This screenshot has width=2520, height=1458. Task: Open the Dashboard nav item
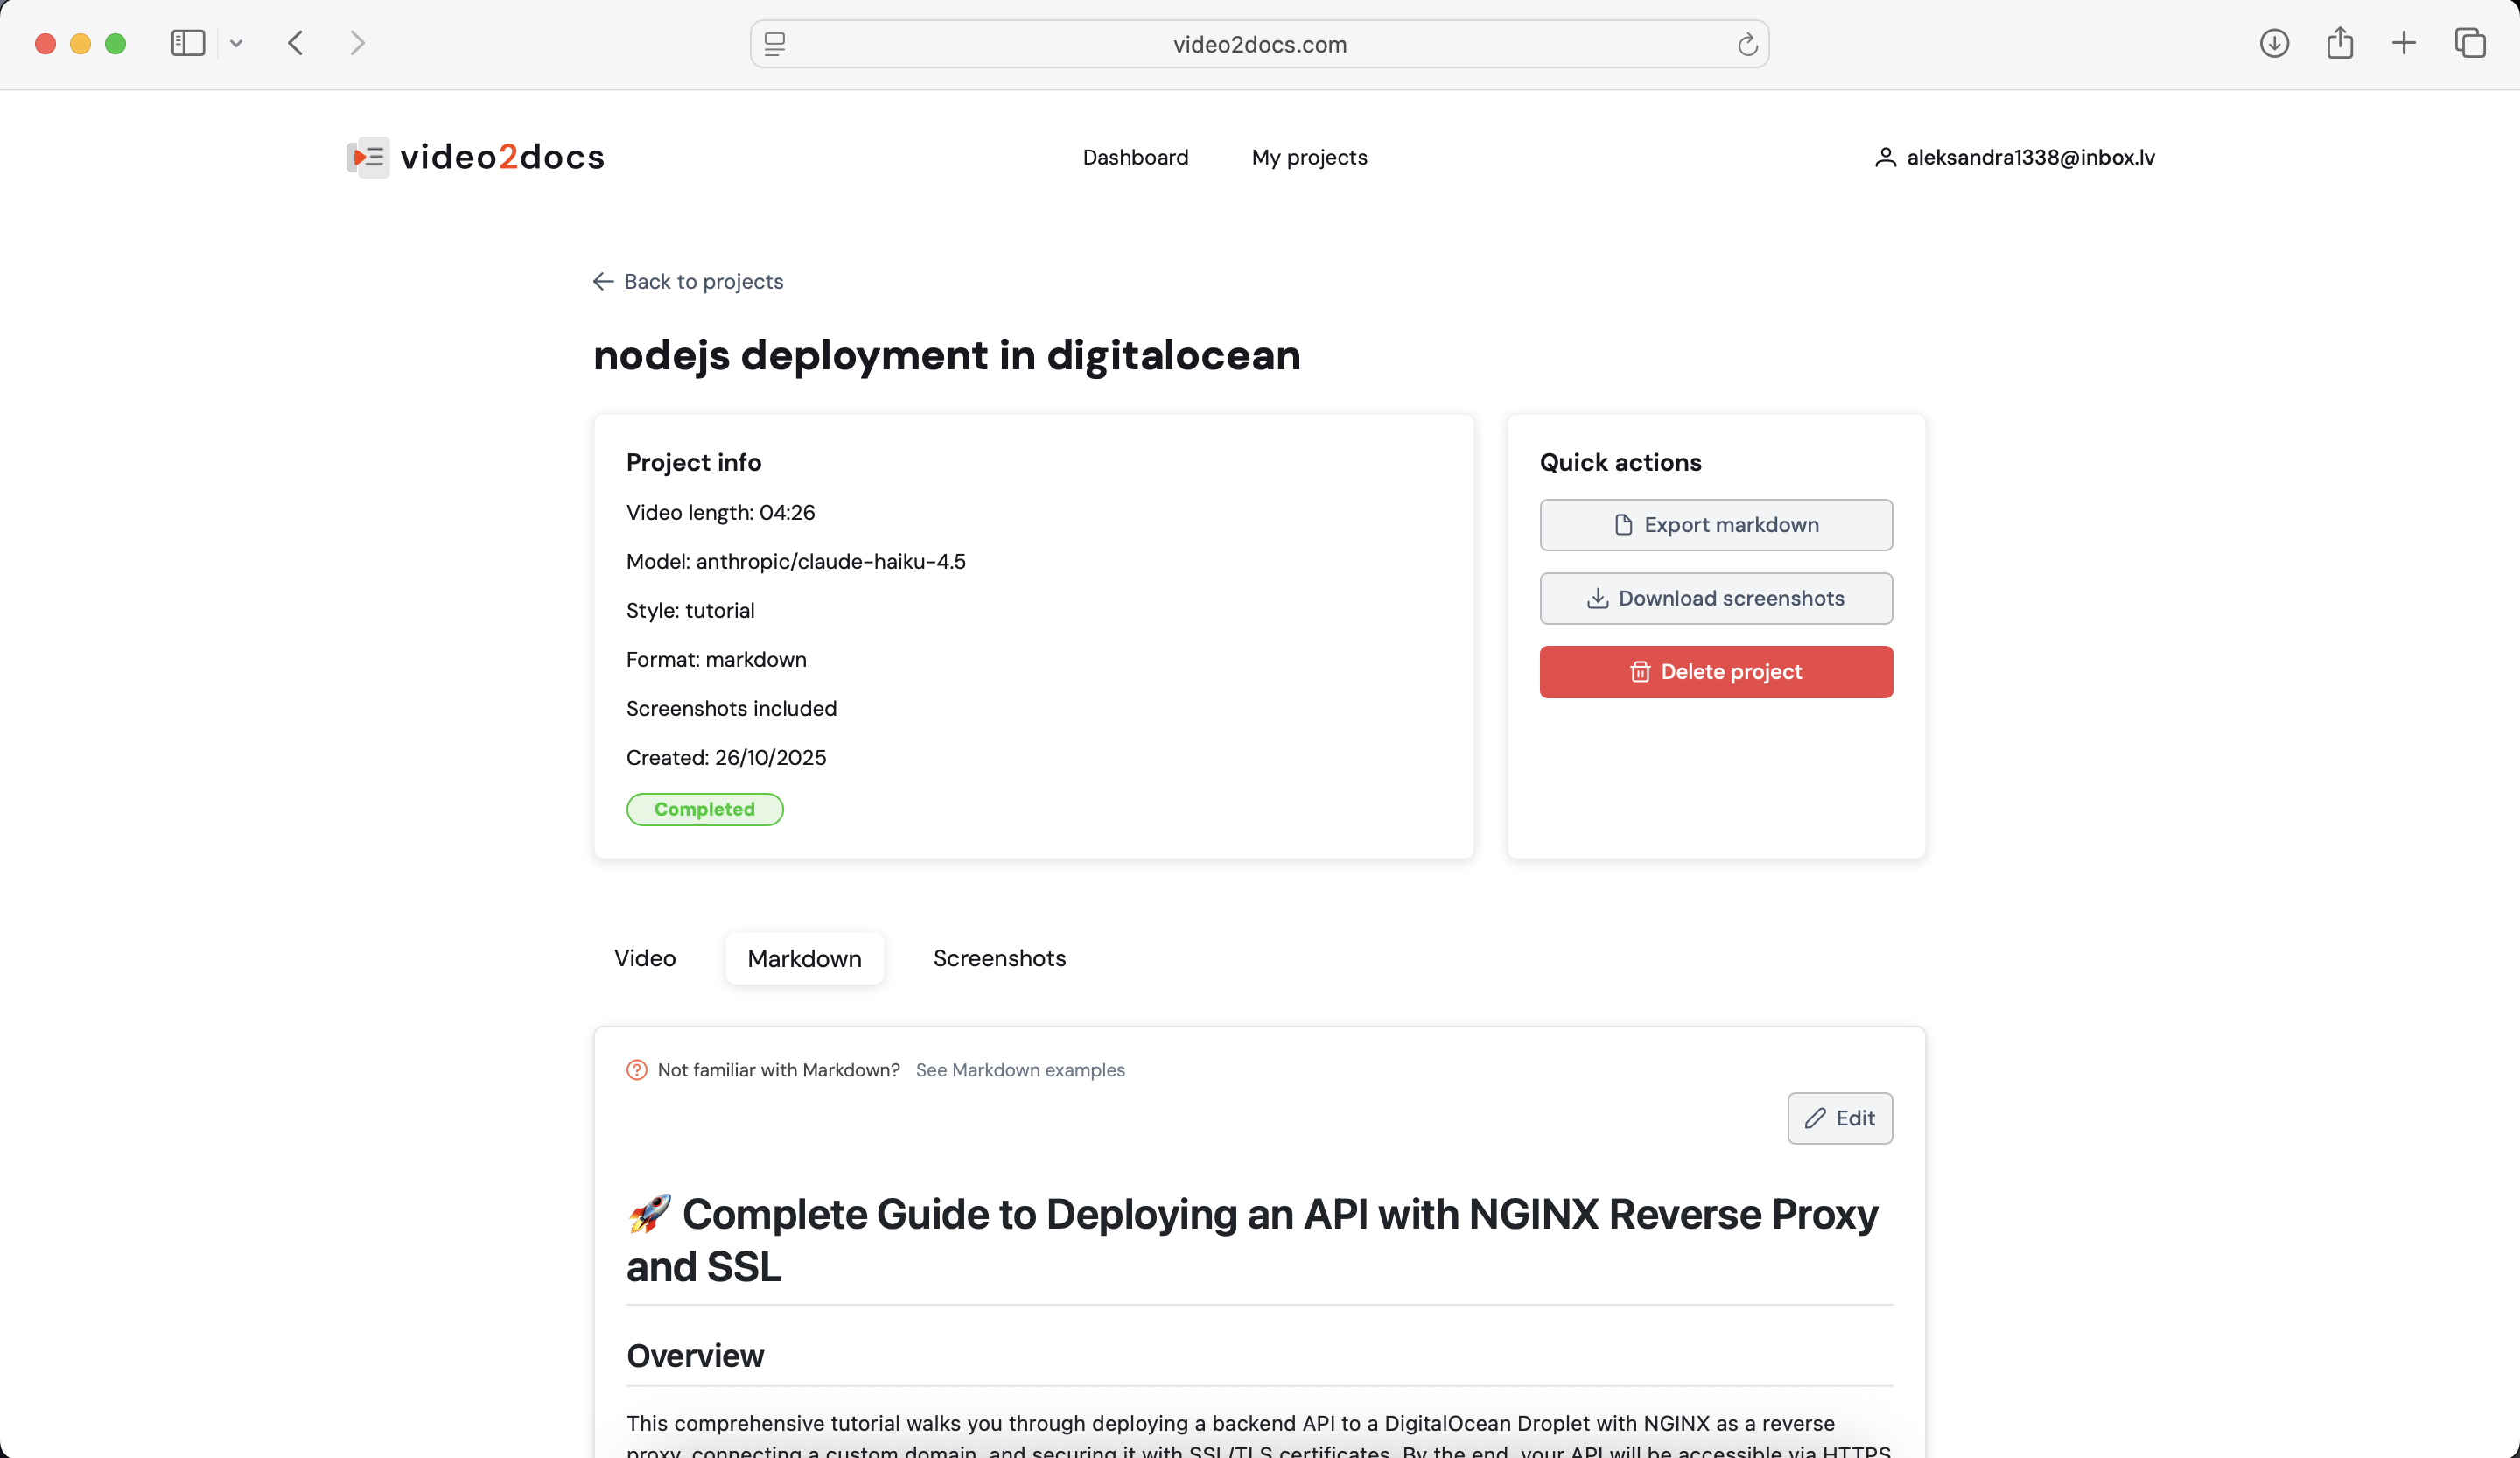[1135, 157]
